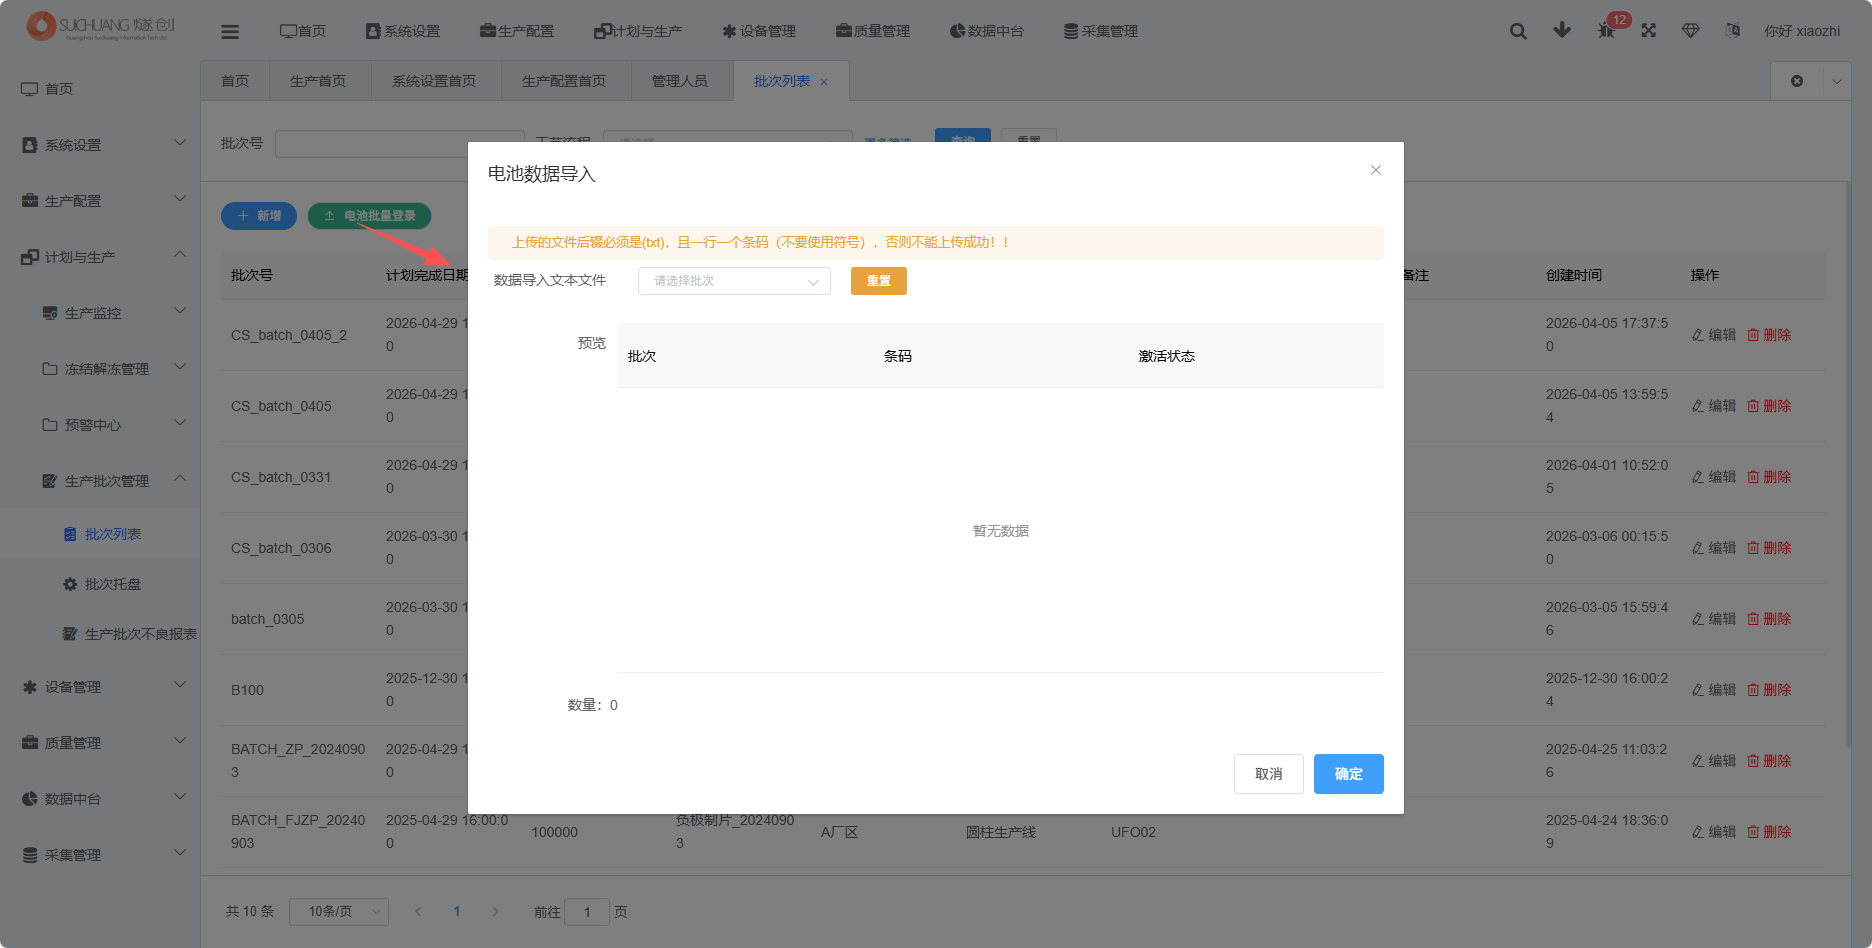This screenshot has width=1872, height=948.
Task: Click the 首页 monitor icon in the sidebar
Action: [x=30, y=89]
